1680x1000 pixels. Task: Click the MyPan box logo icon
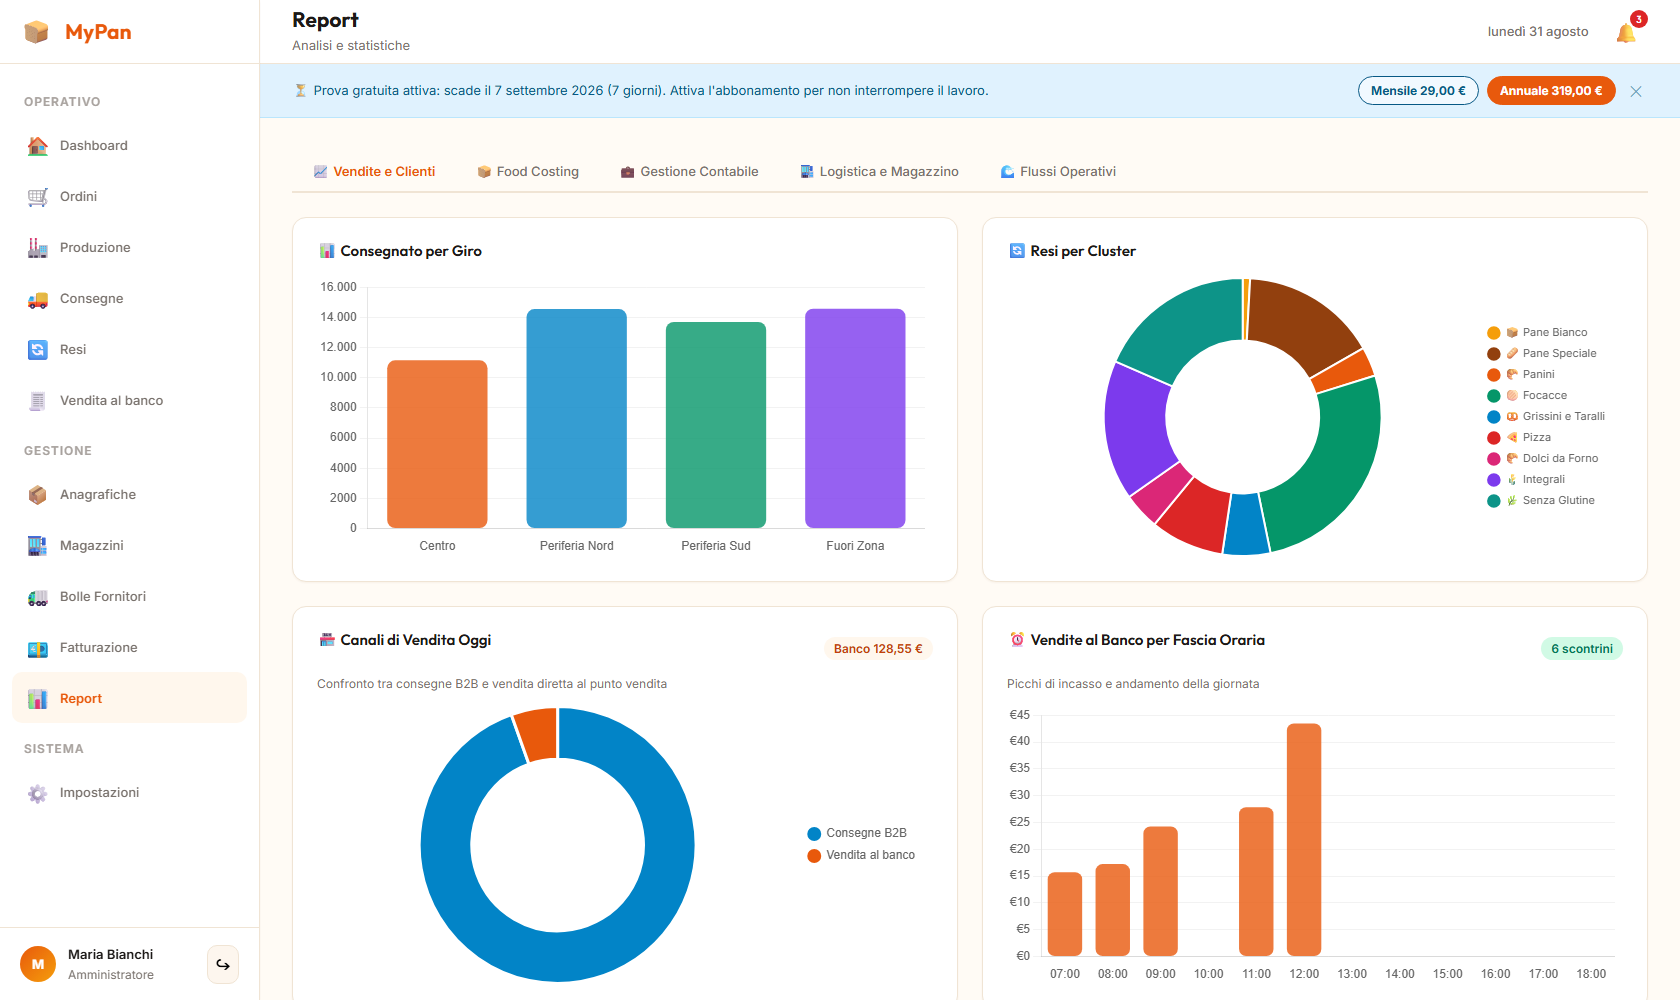37,32
